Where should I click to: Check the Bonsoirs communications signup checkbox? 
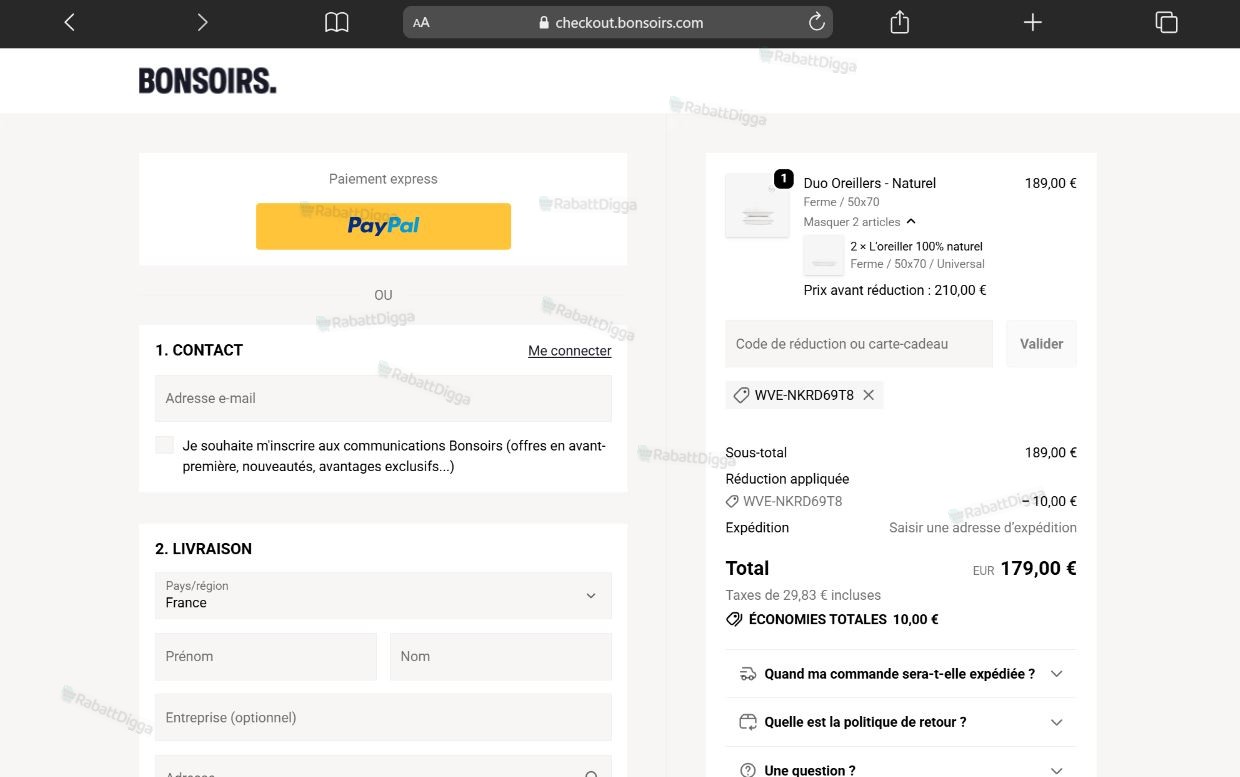165,445
